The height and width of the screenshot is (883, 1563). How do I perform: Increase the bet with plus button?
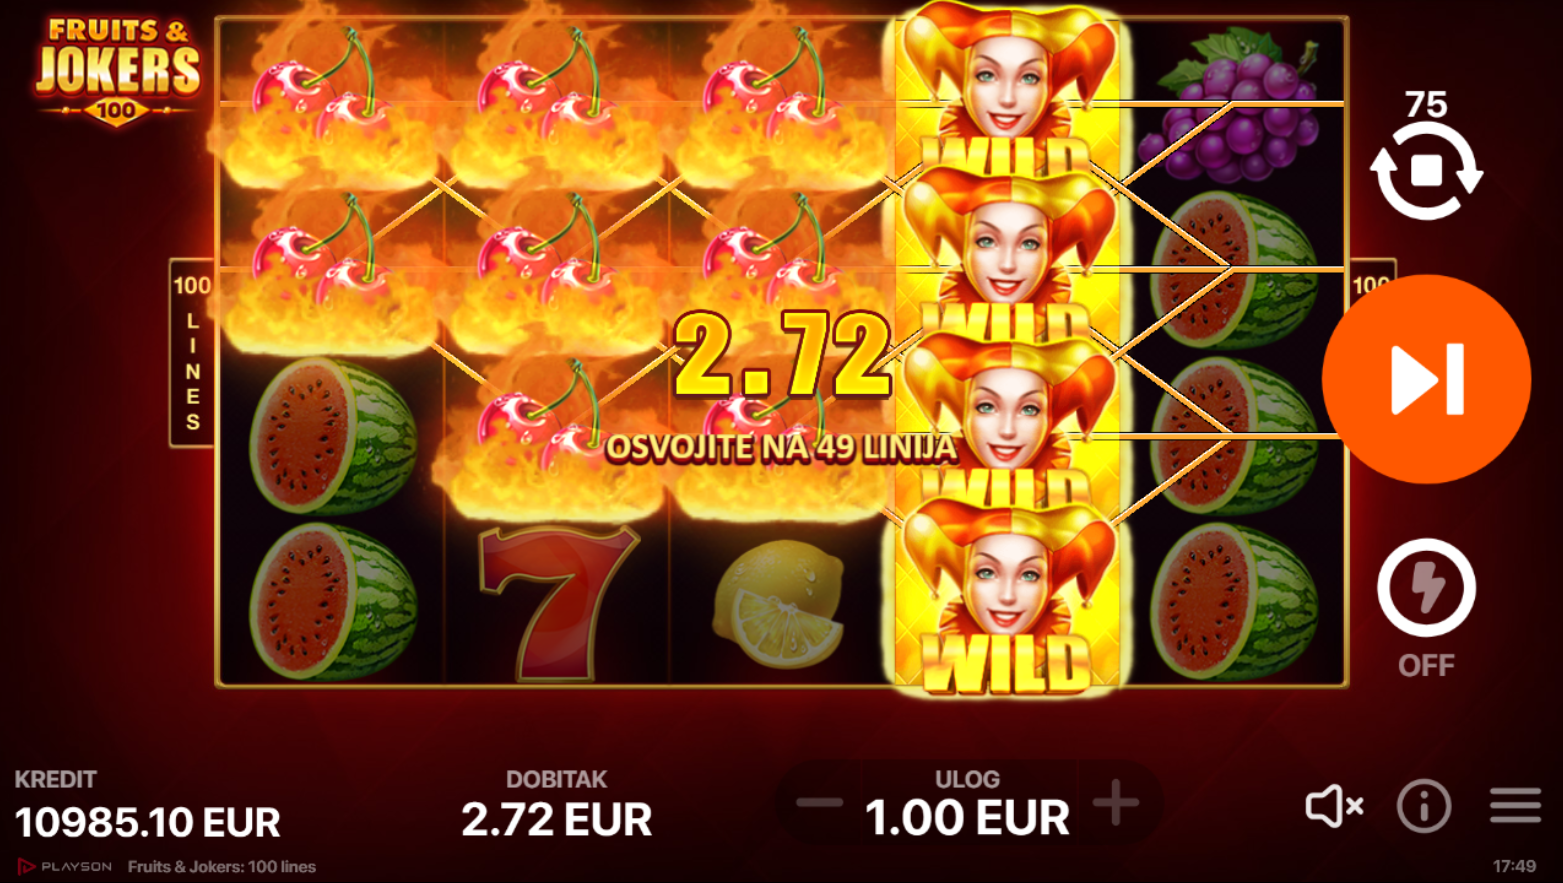1116,802
